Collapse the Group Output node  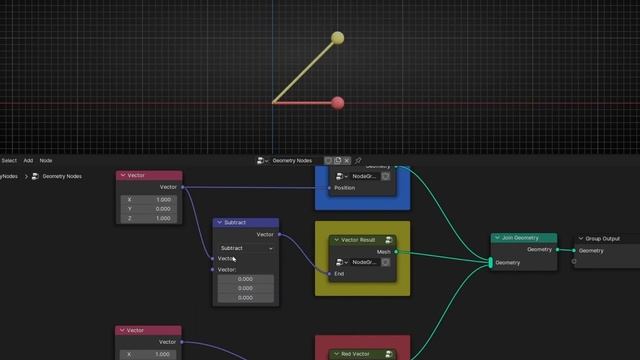581,238
